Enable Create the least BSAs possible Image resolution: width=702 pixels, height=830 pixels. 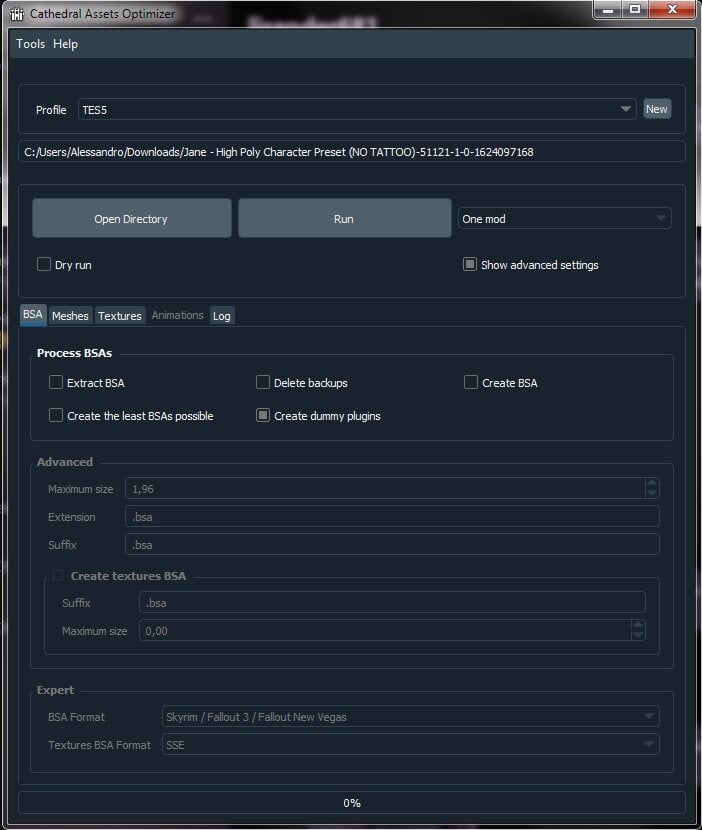[56, 415]
